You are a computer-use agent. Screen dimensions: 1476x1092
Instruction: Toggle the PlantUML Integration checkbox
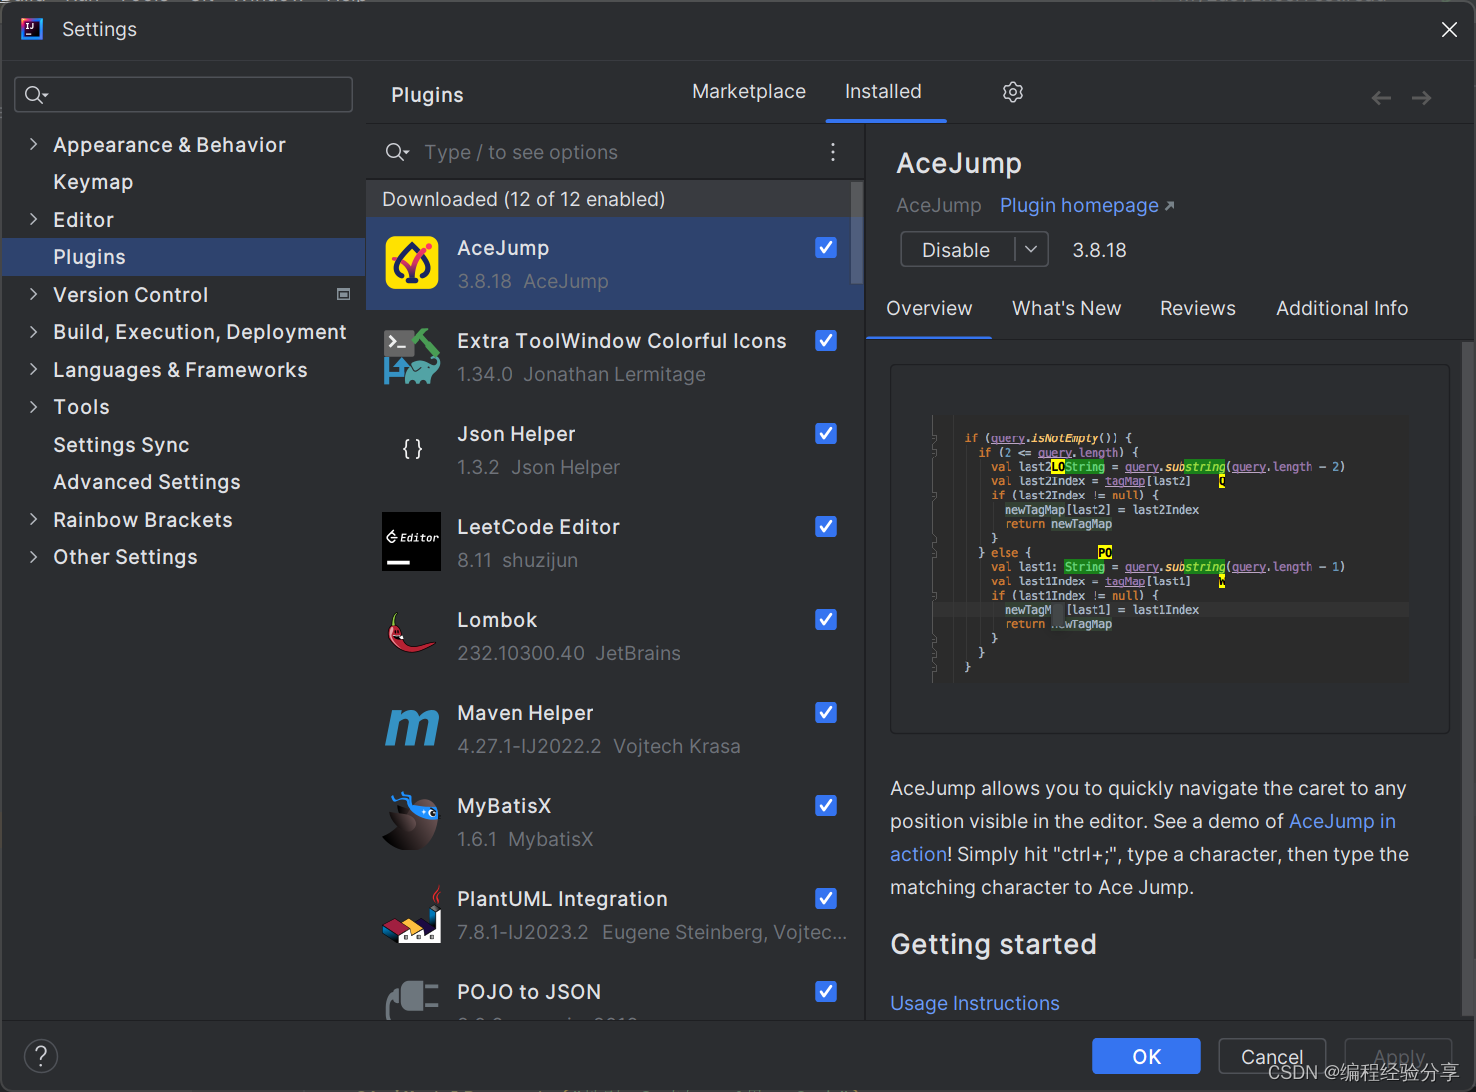pyautogui.click(x=826, y=898)
